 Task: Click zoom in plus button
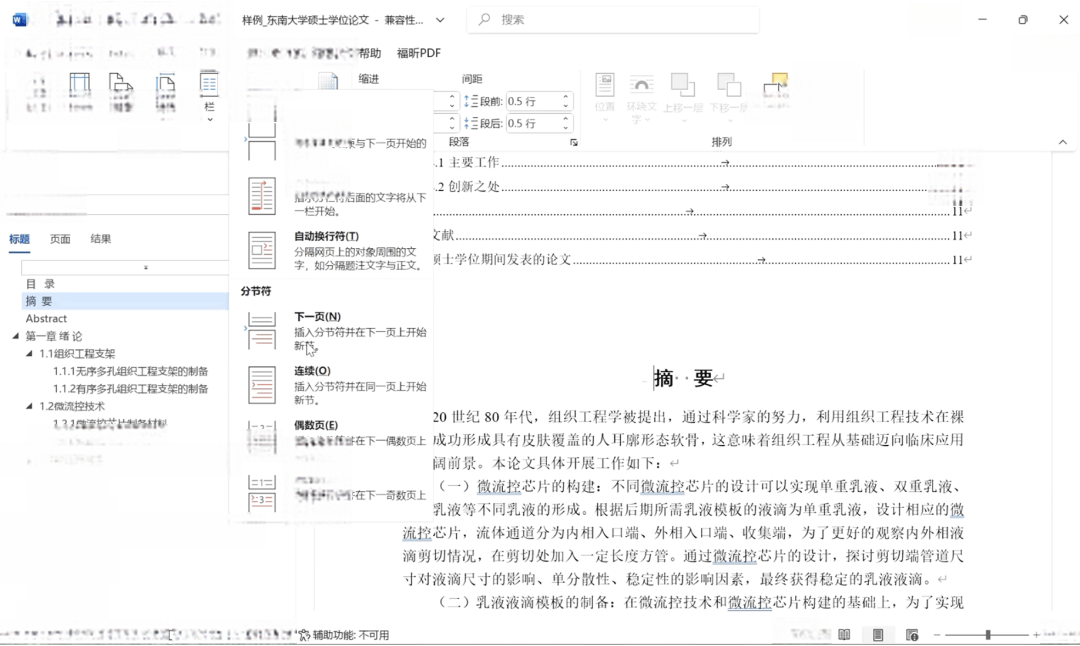coord(1036,635)
